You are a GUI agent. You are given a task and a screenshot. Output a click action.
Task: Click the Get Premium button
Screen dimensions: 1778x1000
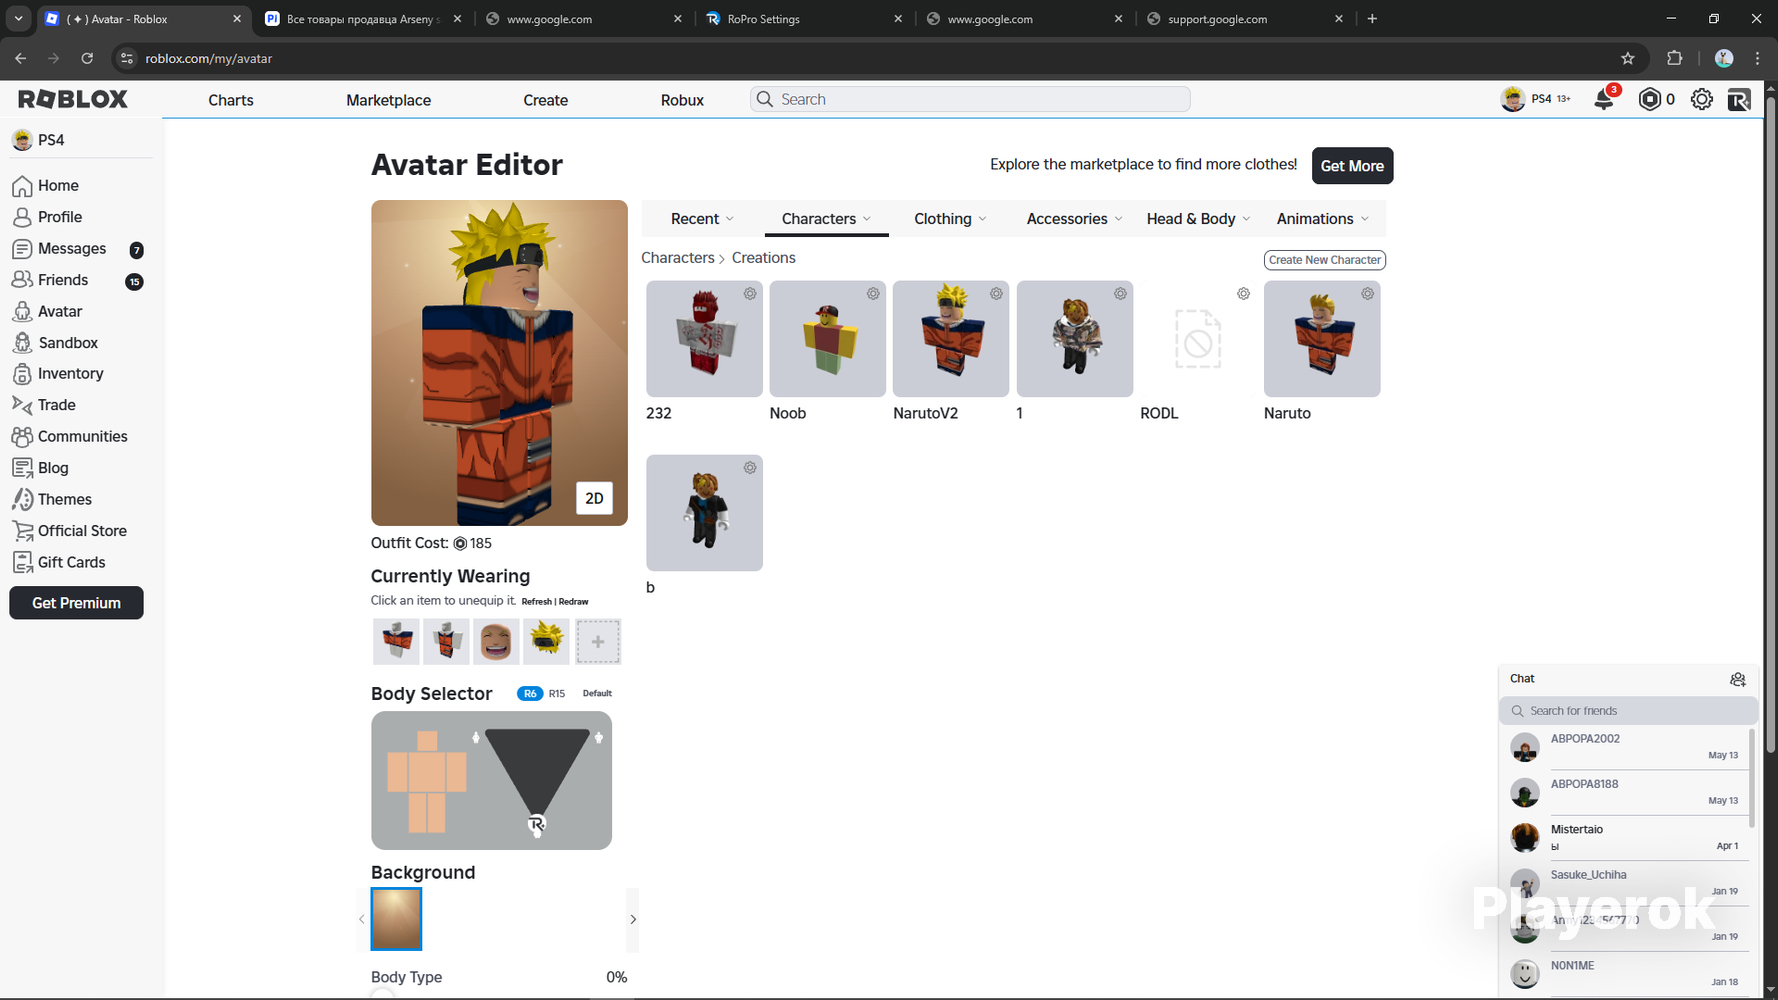tap(76, 603)
